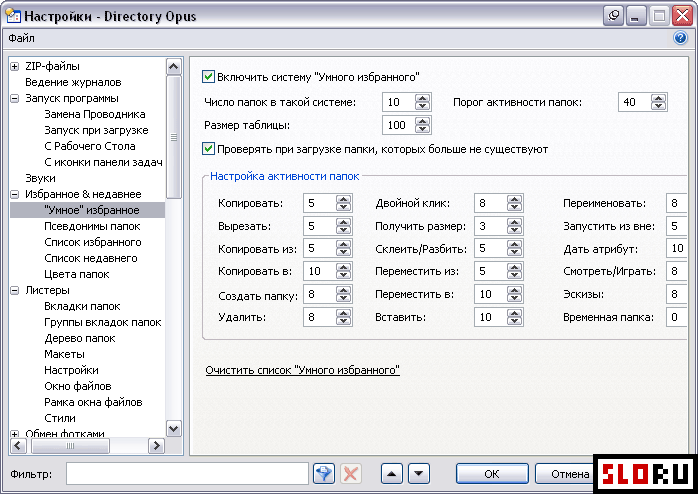Select Окно файлов tree item
Screen dimensions: 698x494
coord(77,387)
